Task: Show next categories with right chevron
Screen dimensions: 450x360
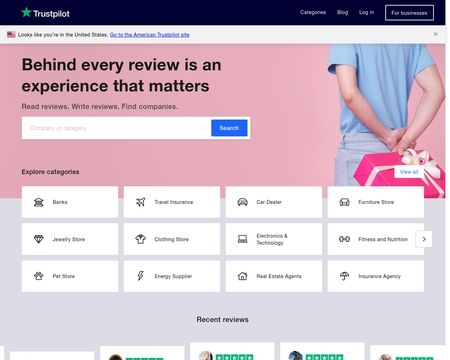Action: click(x=424, y=239)
